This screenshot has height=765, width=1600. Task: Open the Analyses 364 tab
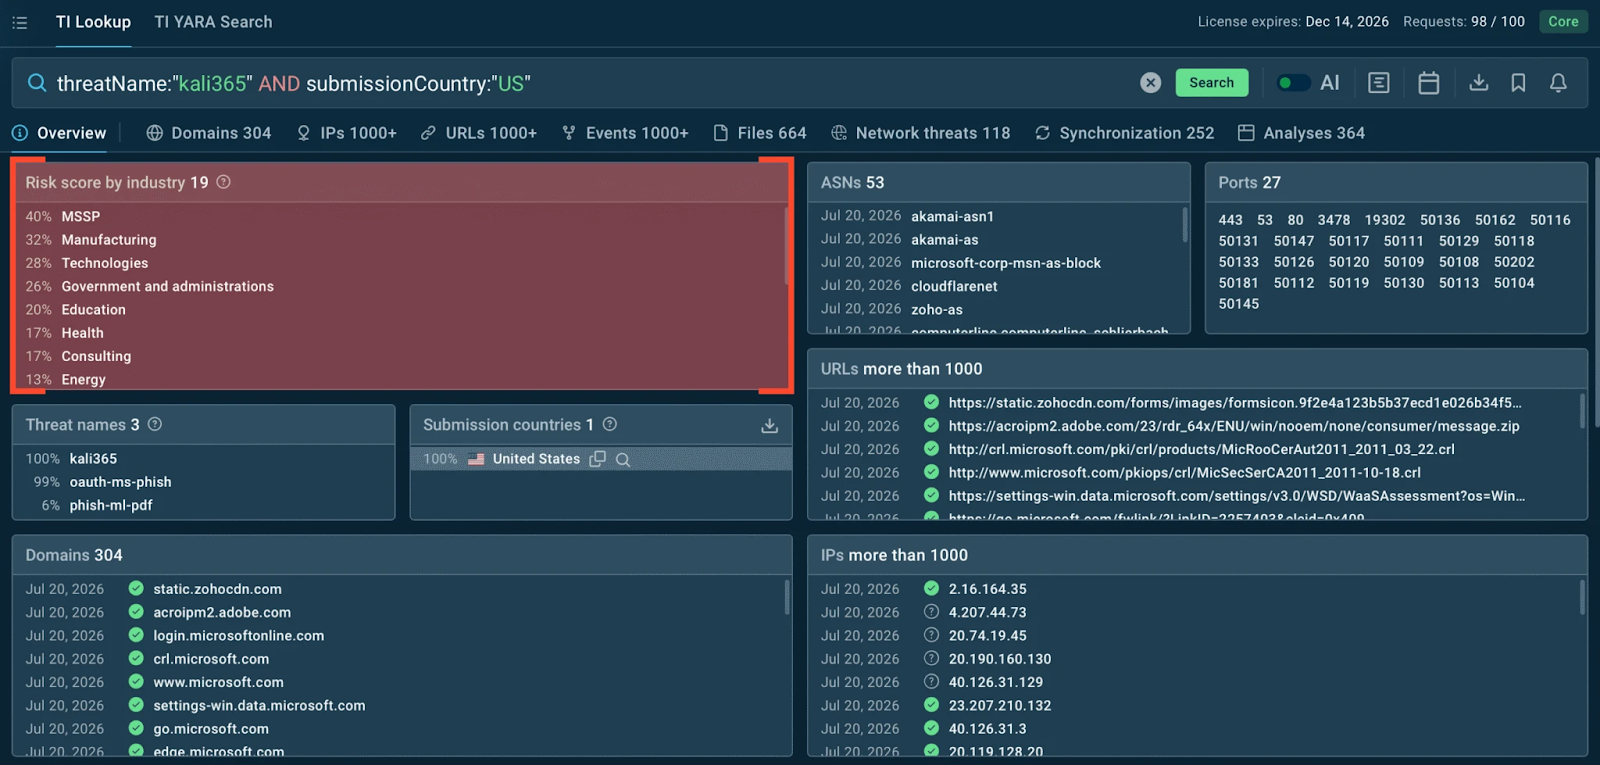point(1301,133)
